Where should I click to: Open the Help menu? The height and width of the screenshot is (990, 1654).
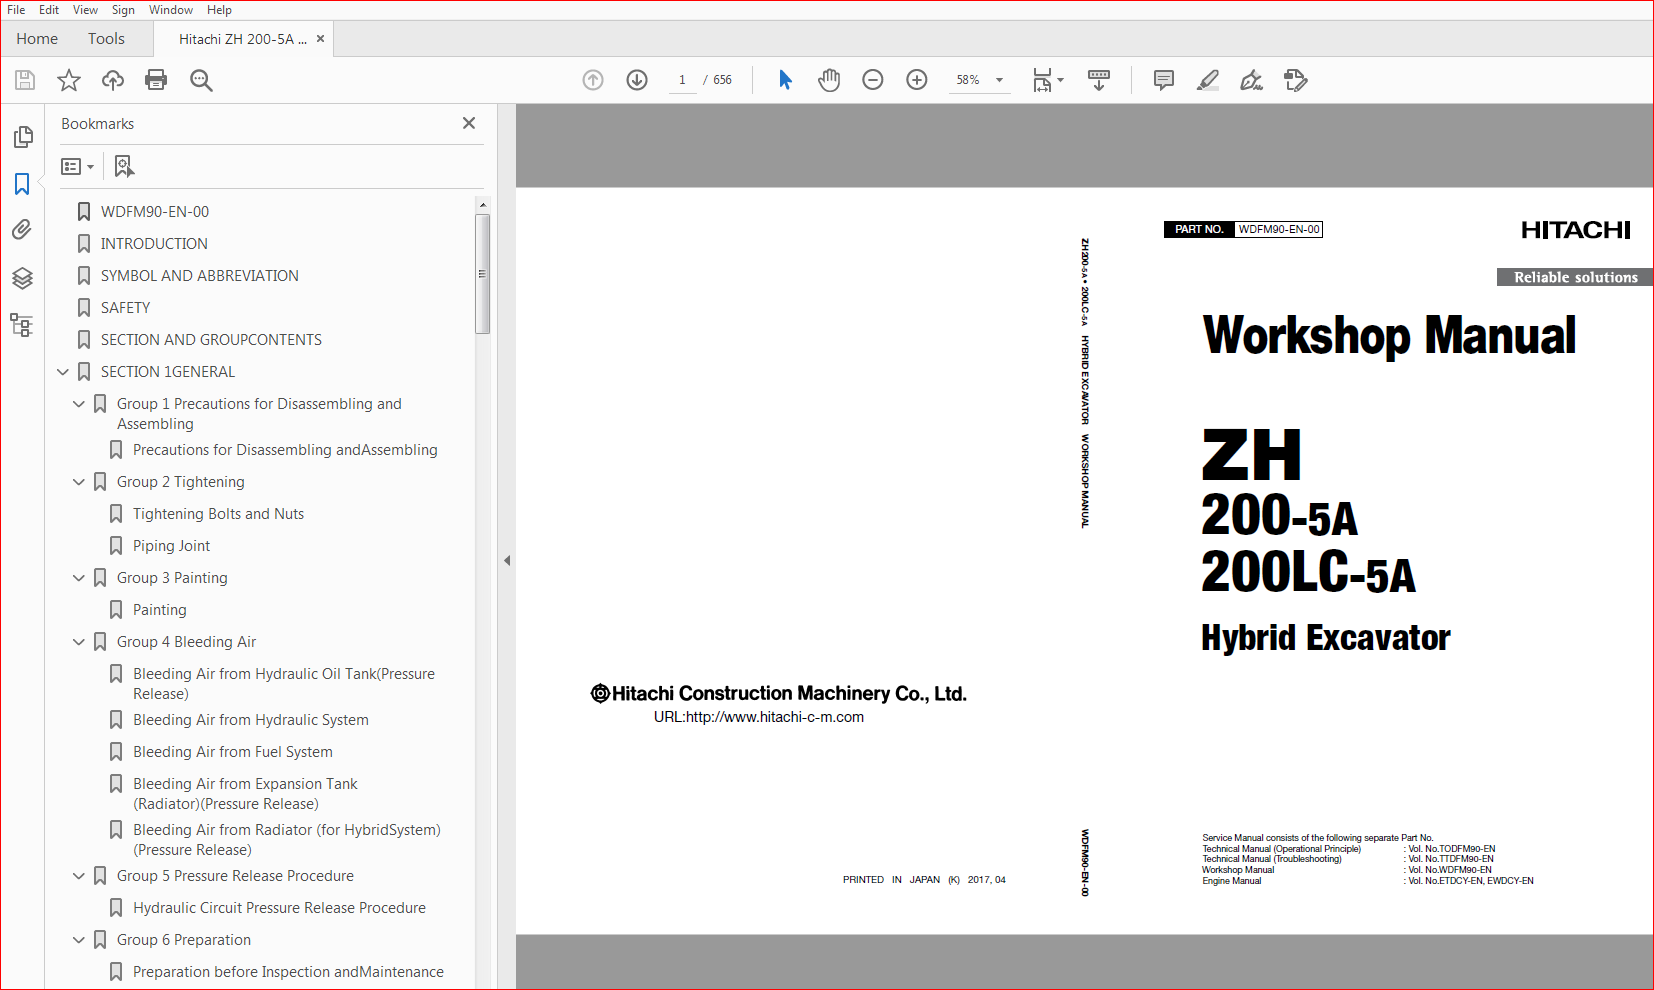pyautogui.click(x=219, y=10)
